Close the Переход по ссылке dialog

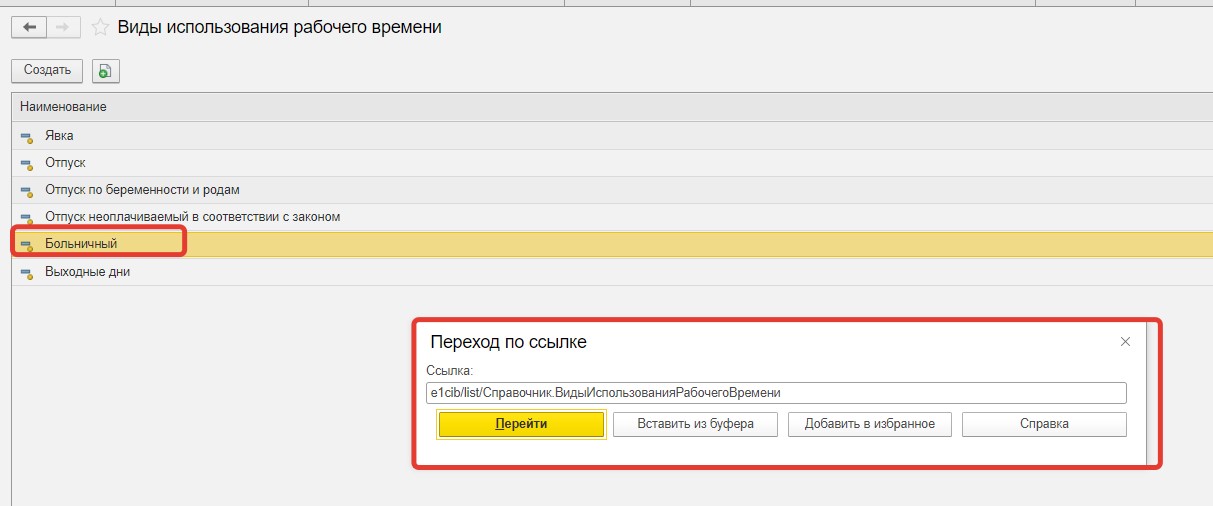point(1125,342)
